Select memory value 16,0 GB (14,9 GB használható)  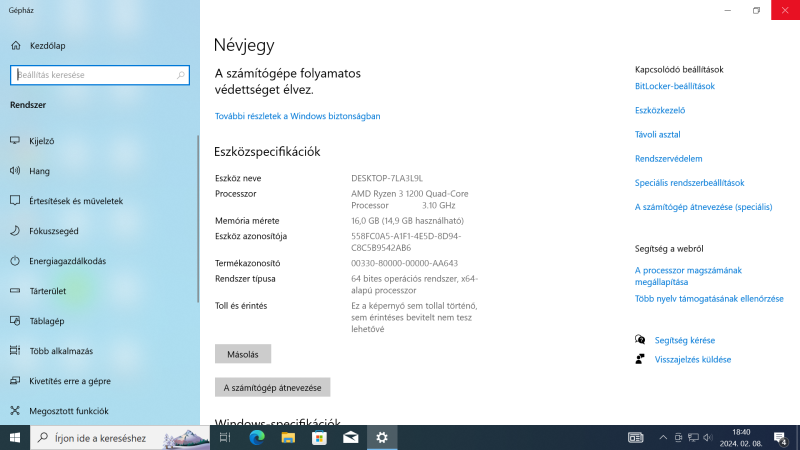coord(407,221)
